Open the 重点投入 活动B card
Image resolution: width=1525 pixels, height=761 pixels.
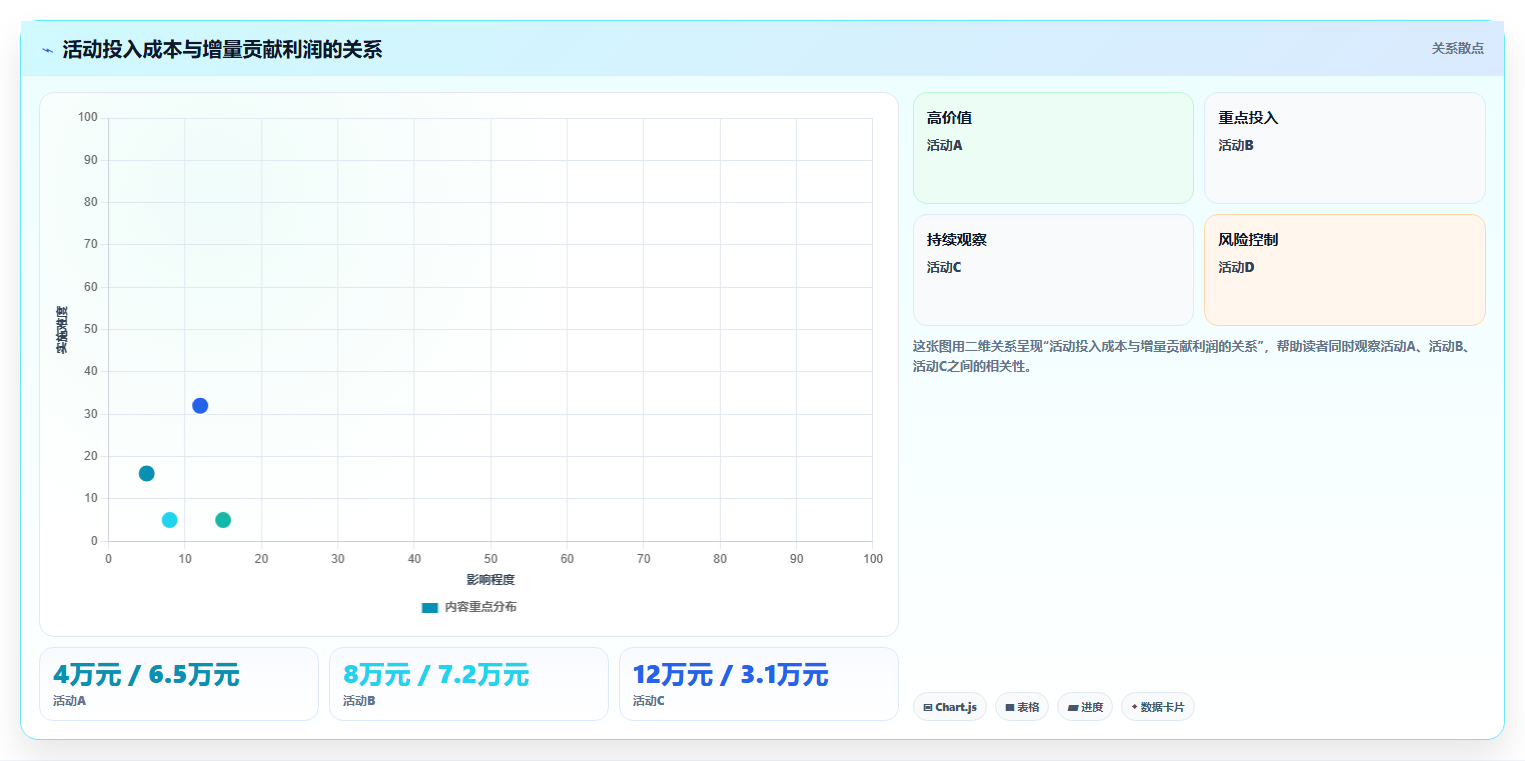point(1344,148)
